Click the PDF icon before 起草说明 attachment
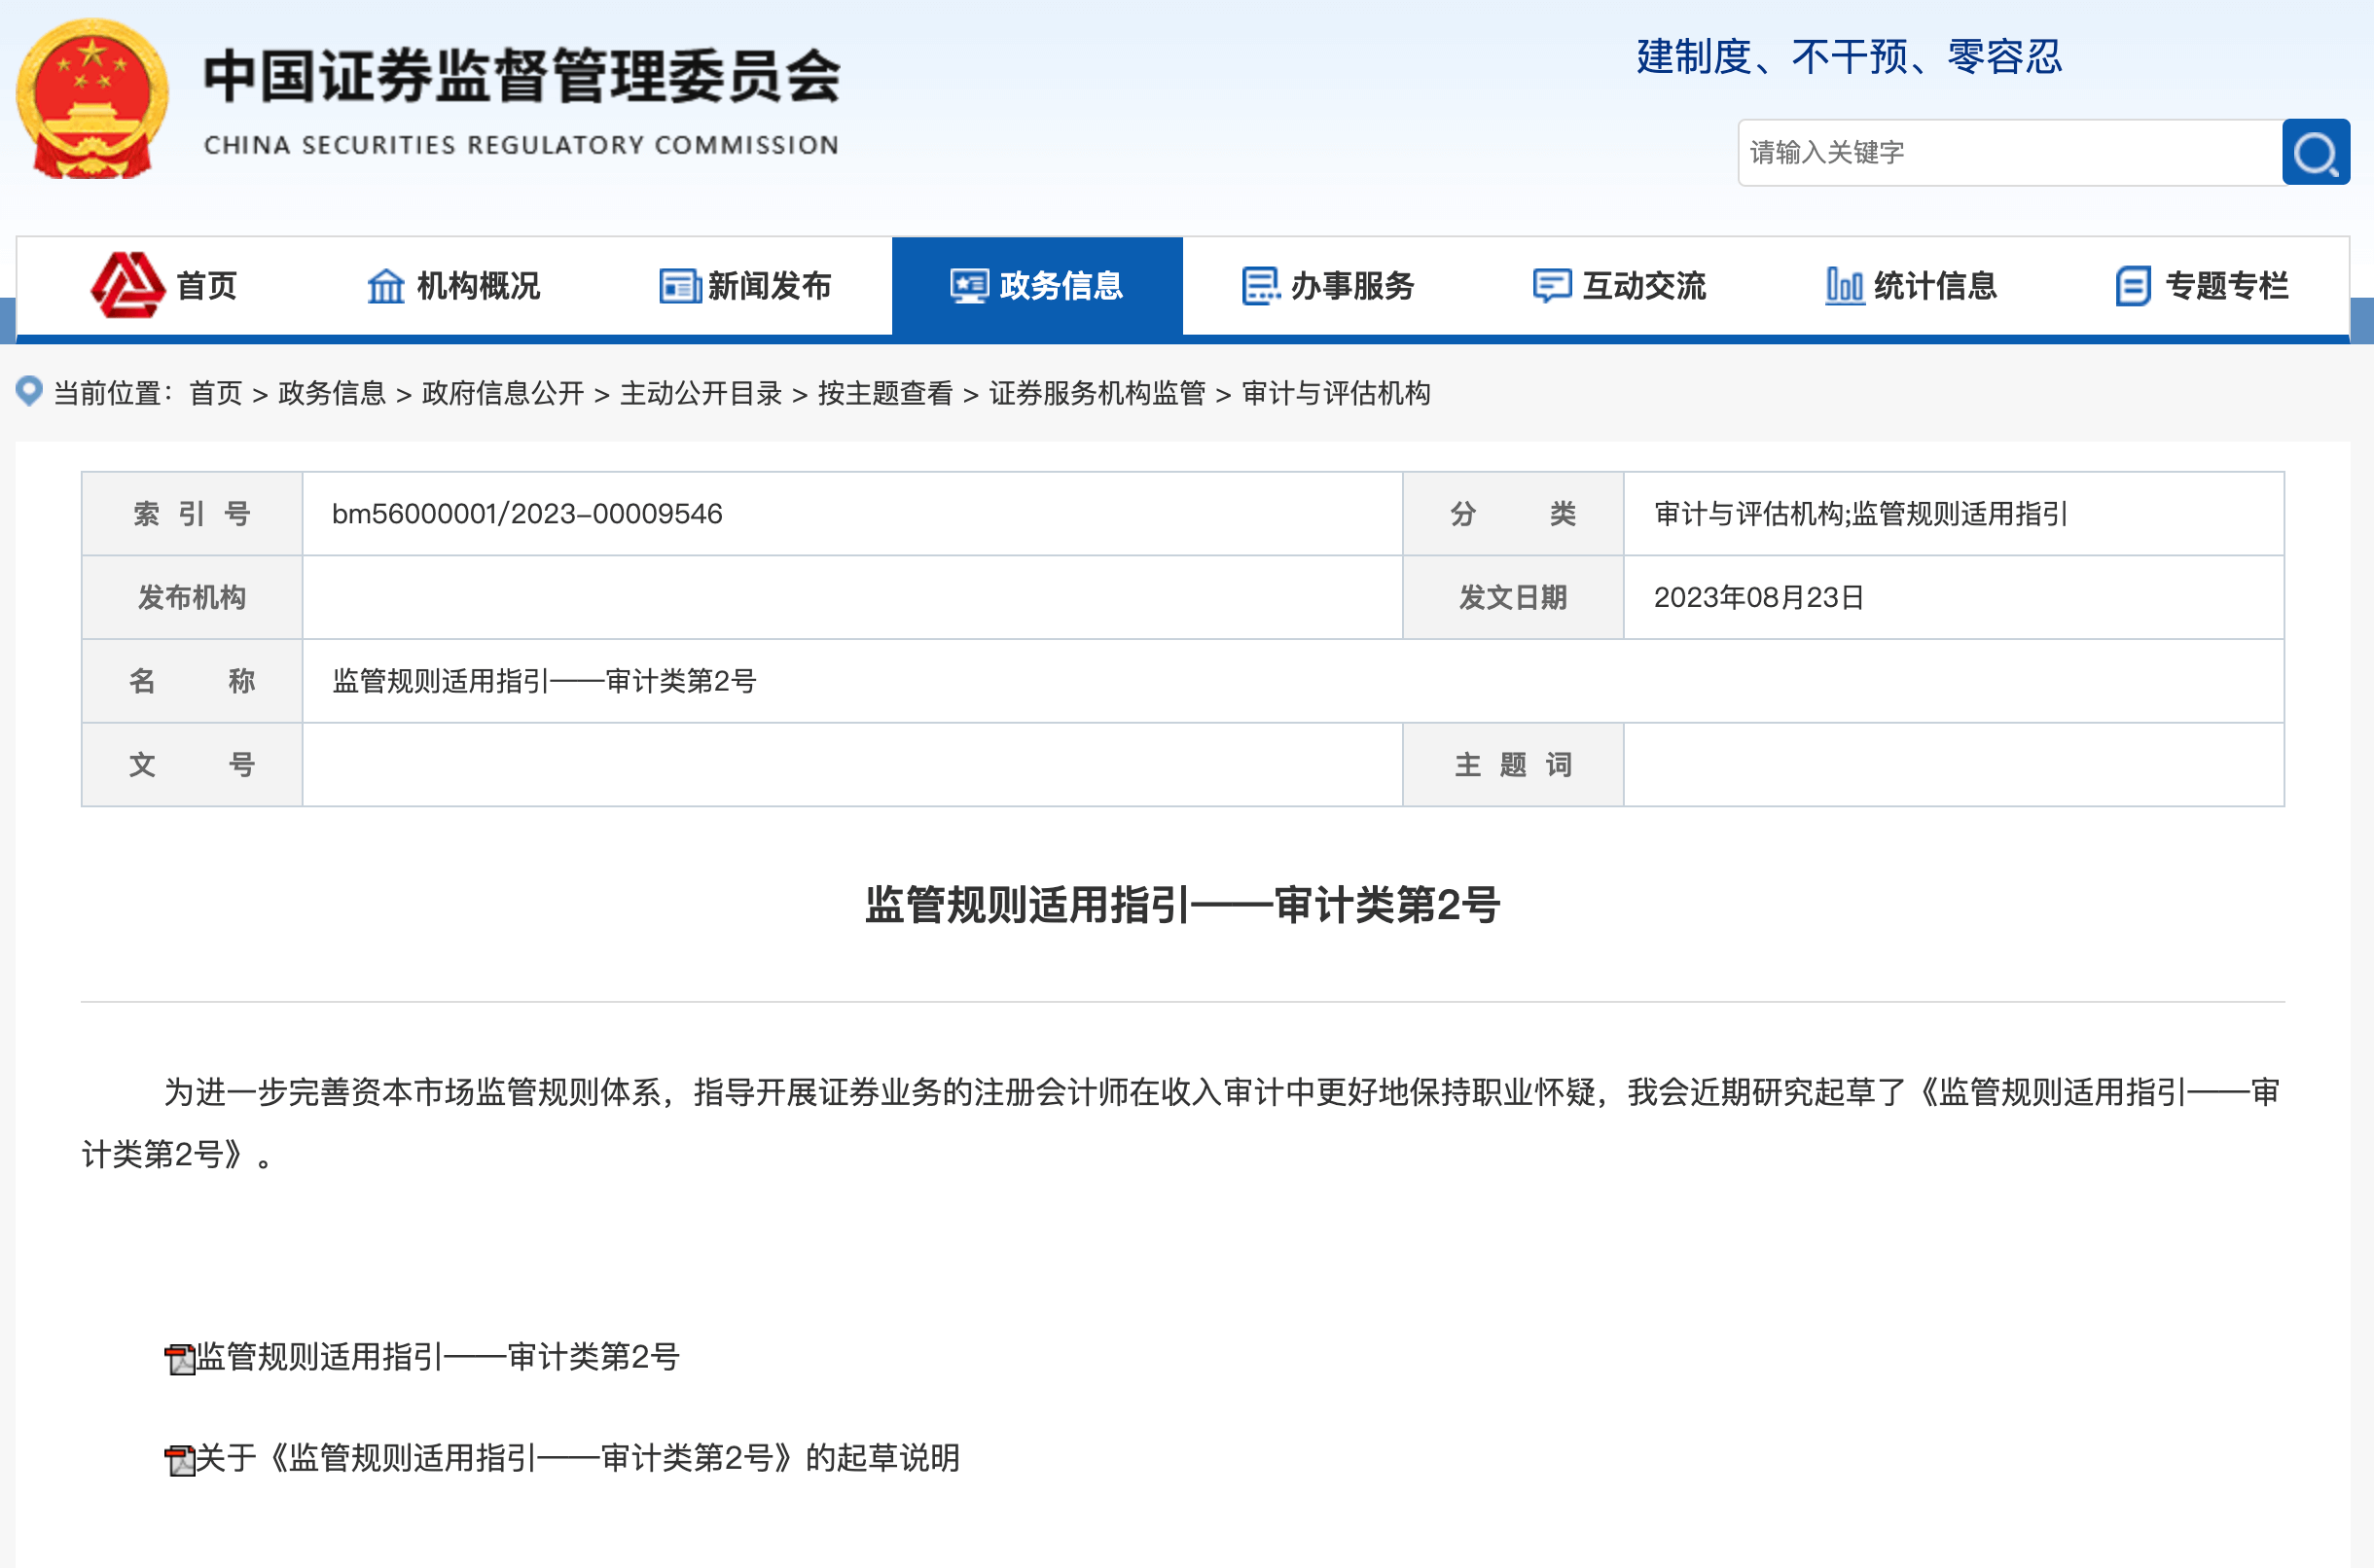 (x=180, y=1460)
